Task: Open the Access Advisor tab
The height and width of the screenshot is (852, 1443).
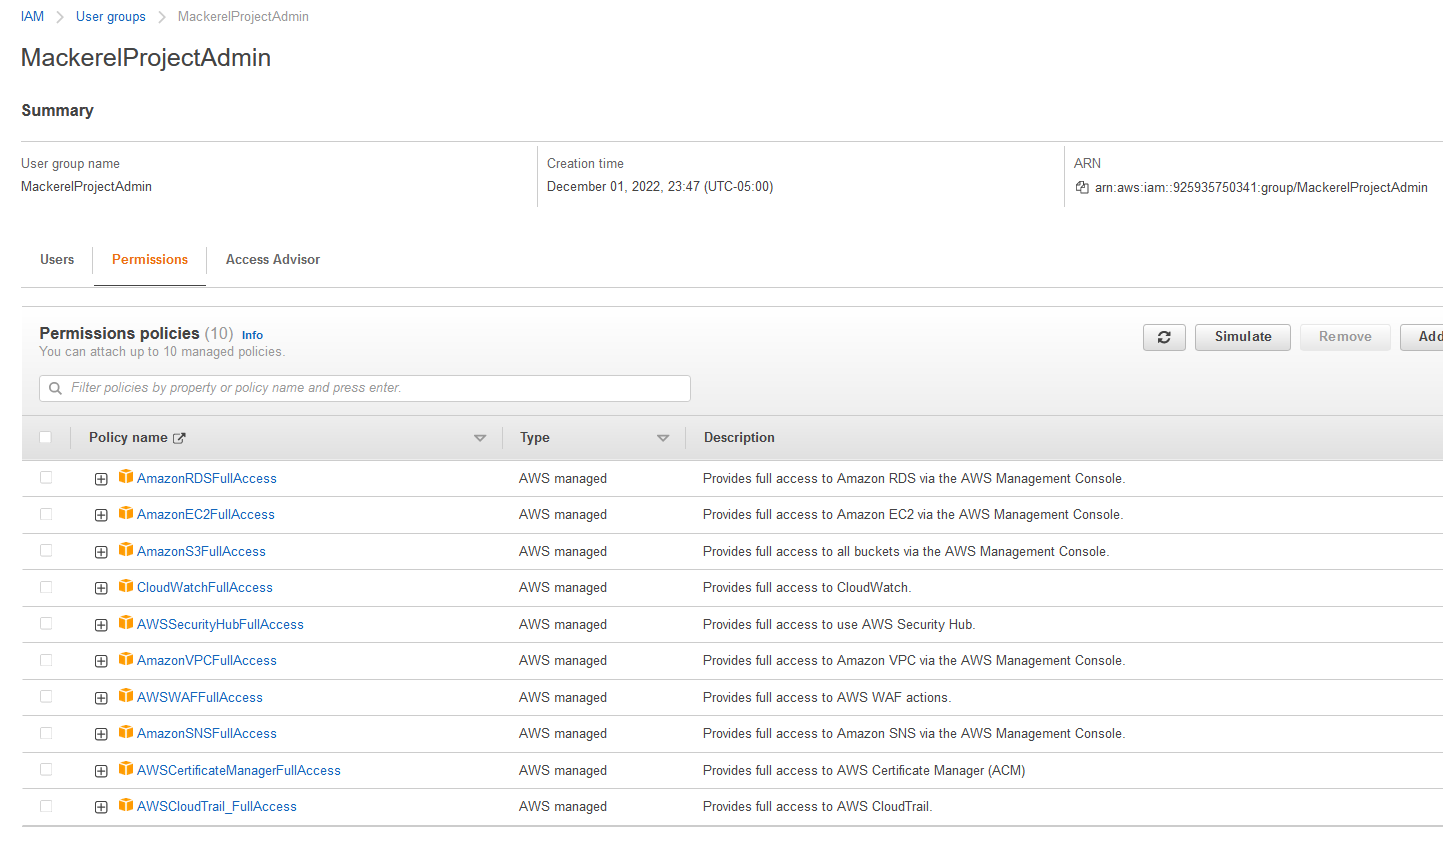Action: 273,259
